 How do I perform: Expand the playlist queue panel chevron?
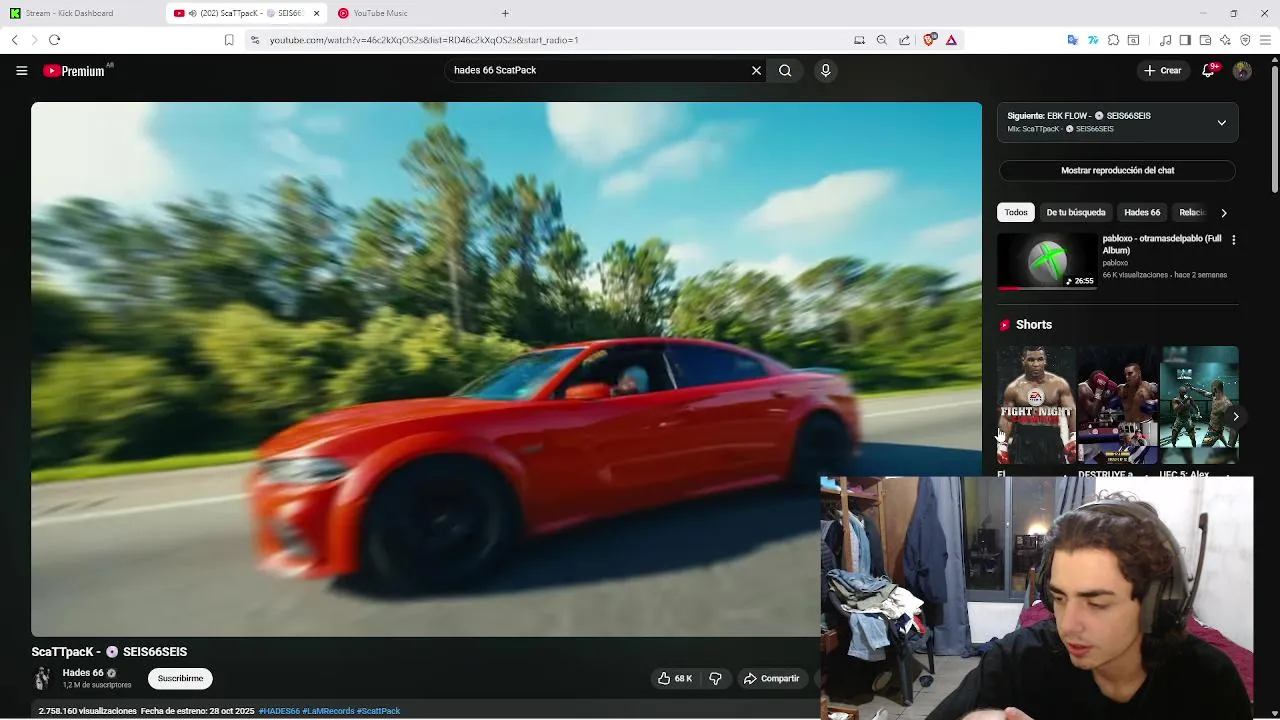click(1221, 122)
